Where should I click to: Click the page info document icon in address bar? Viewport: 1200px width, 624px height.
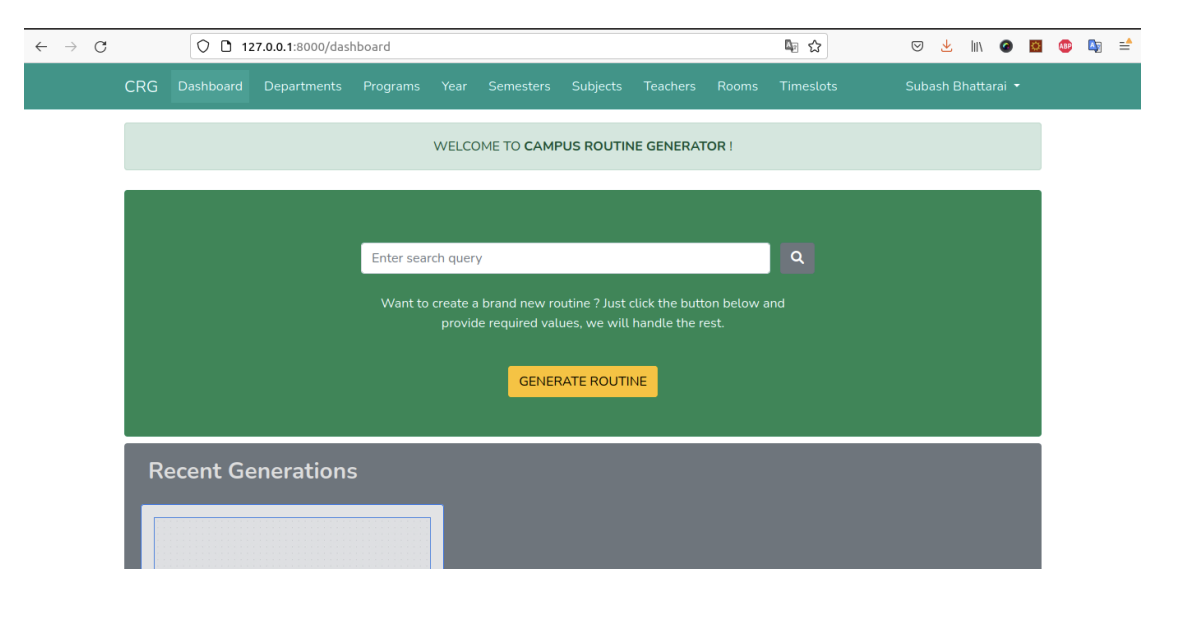coord(226,46)
